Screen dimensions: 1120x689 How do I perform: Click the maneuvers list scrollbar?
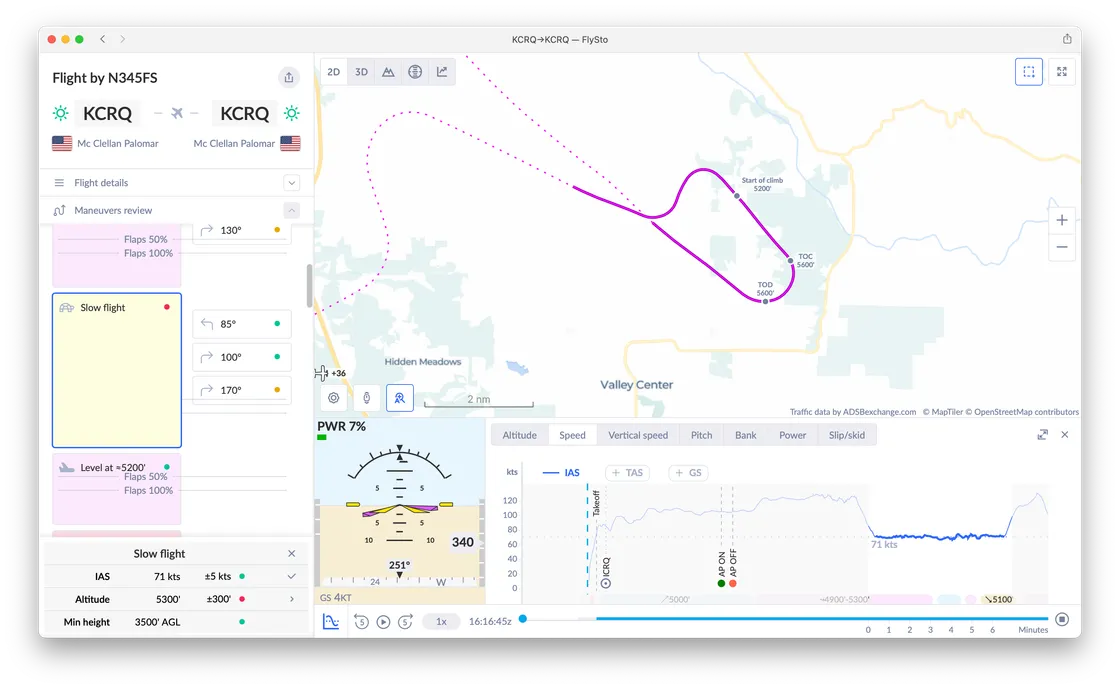(x=309, y=286)
